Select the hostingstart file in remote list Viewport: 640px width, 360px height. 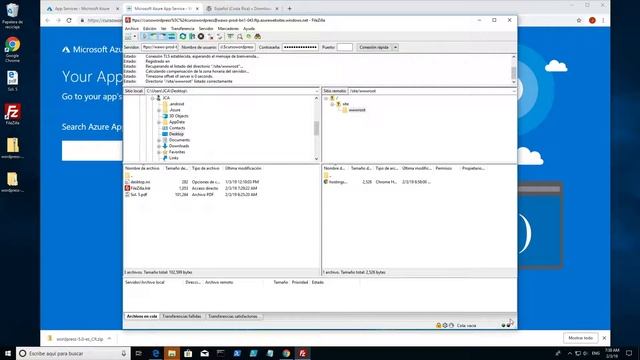[x=338, y=182]
